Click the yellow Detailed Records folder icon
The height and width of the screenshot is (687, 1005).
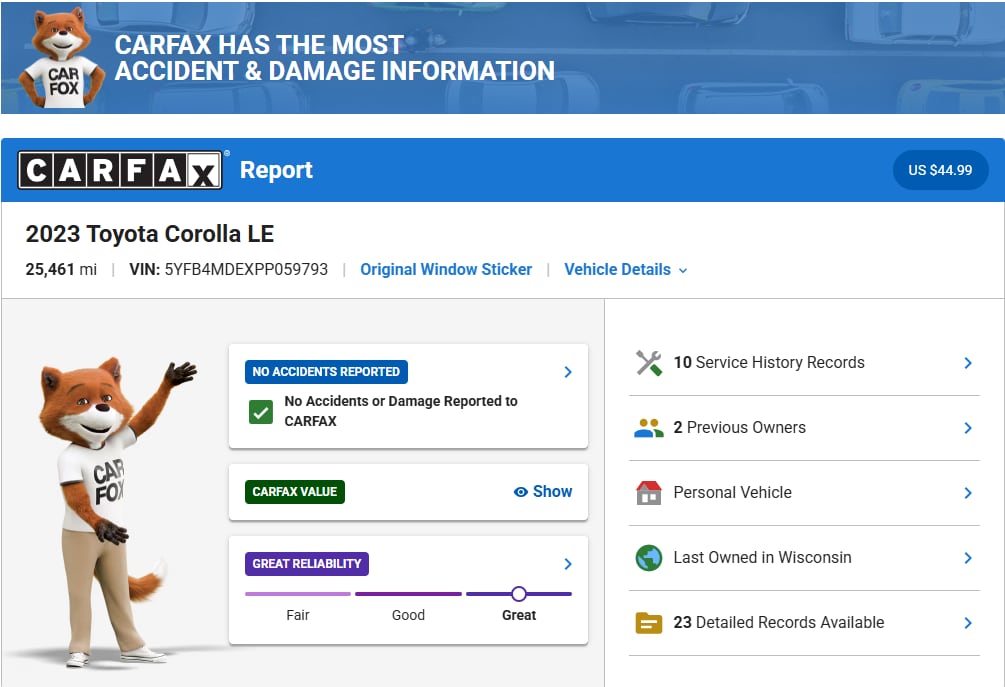point(649,622)
